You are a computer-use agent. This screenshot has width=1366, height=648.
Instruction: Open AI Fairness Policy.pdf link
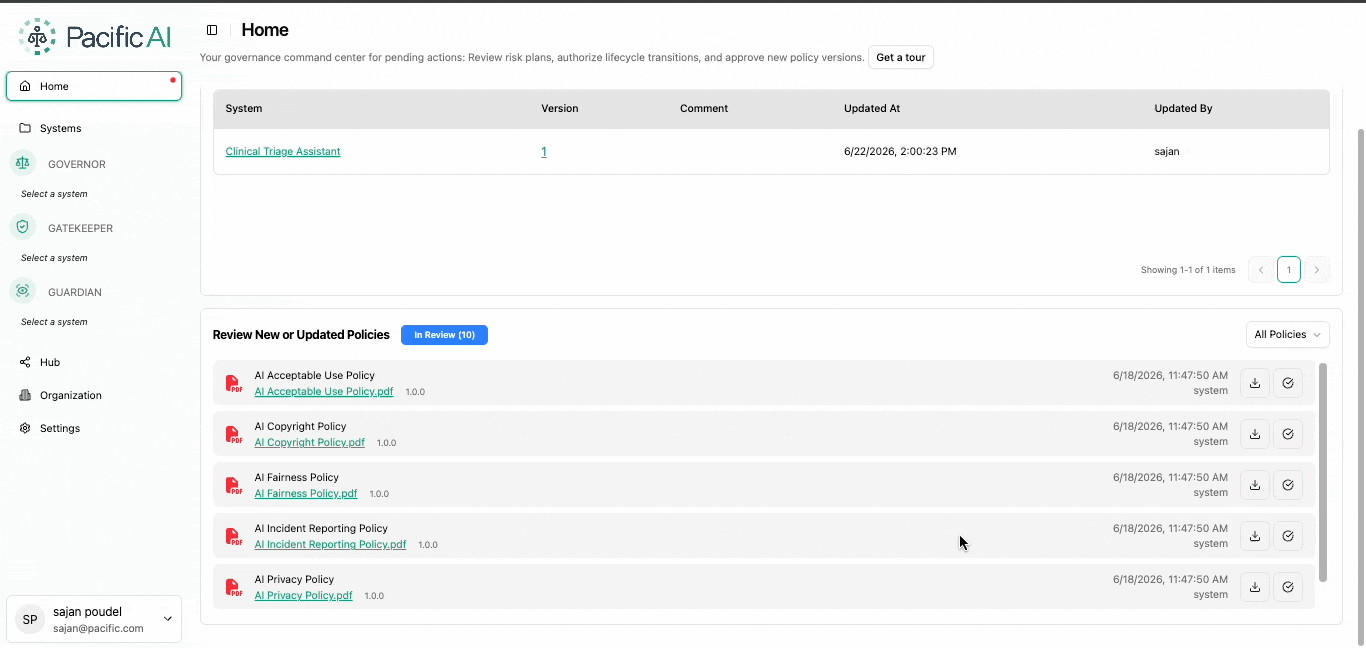pyautogui.click(x=306, y=494)
